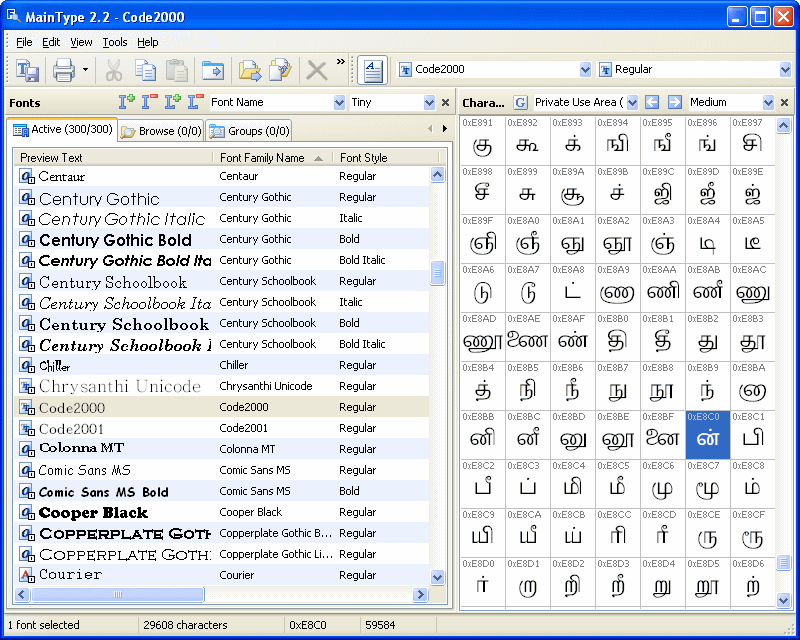The image size is (800, 640).
Task: Select the character cell 0xE8C1
Action: tap(753, 435)
